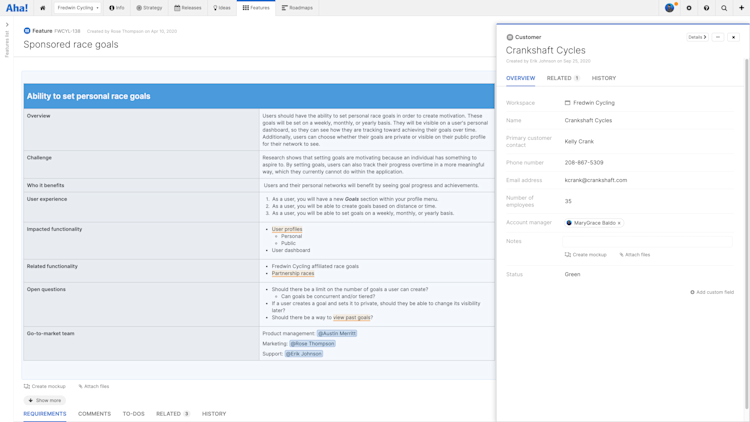Select the customer Overview tab
750x422 pixels.
click(x=520, y=78)
